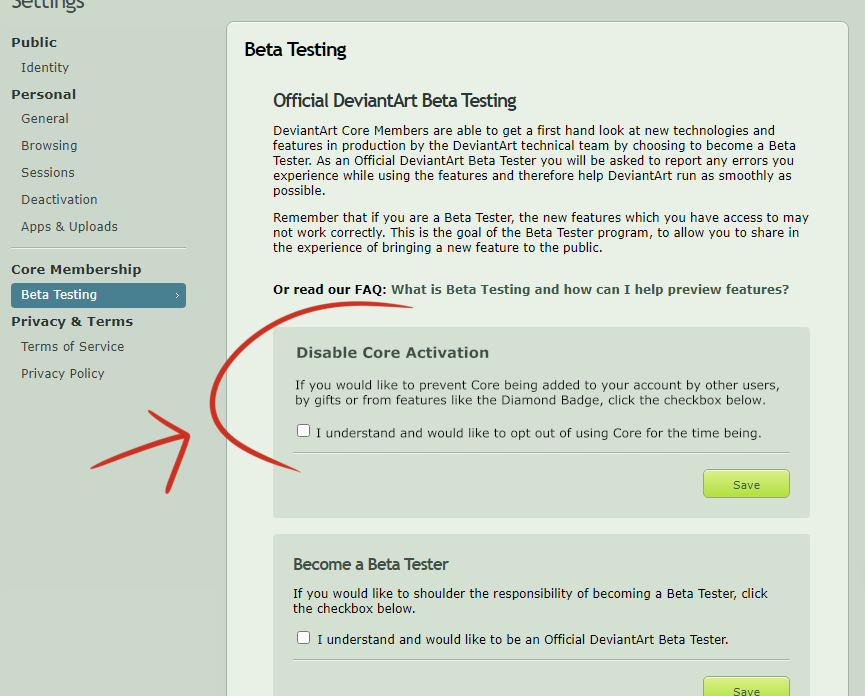The height and width of the screenshot is (696, 865).
Task: Go to General personal settings
Action: tap(45, 119)
